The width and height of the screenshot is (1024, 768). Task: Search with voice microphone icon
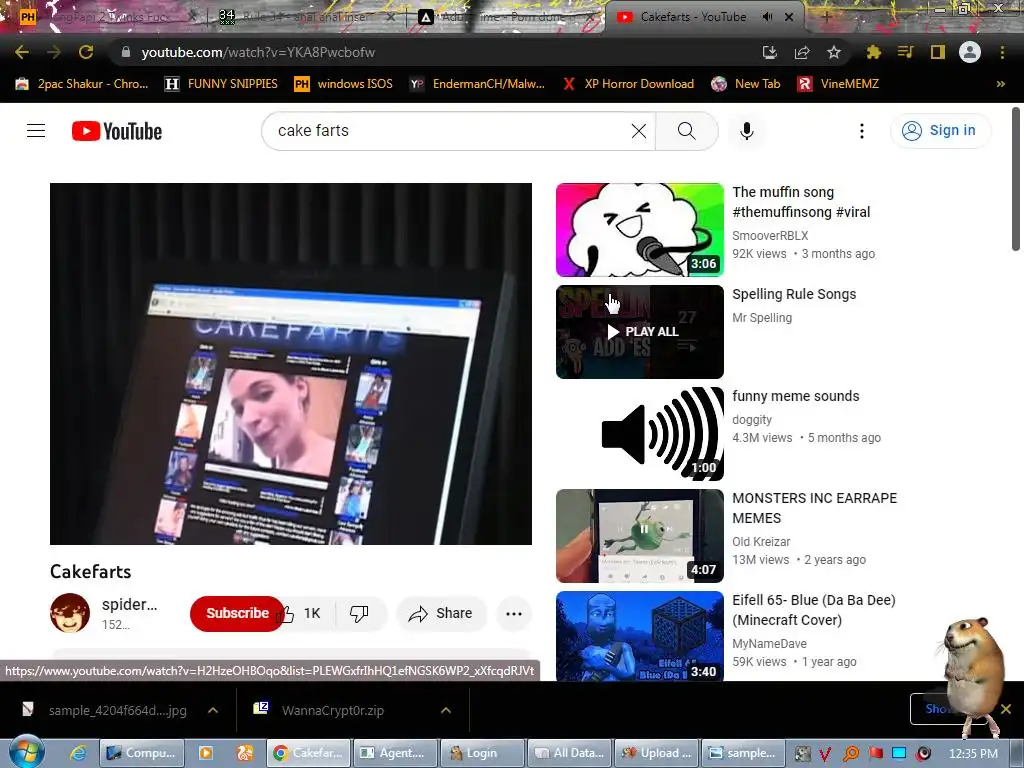(x=746, y=131)
